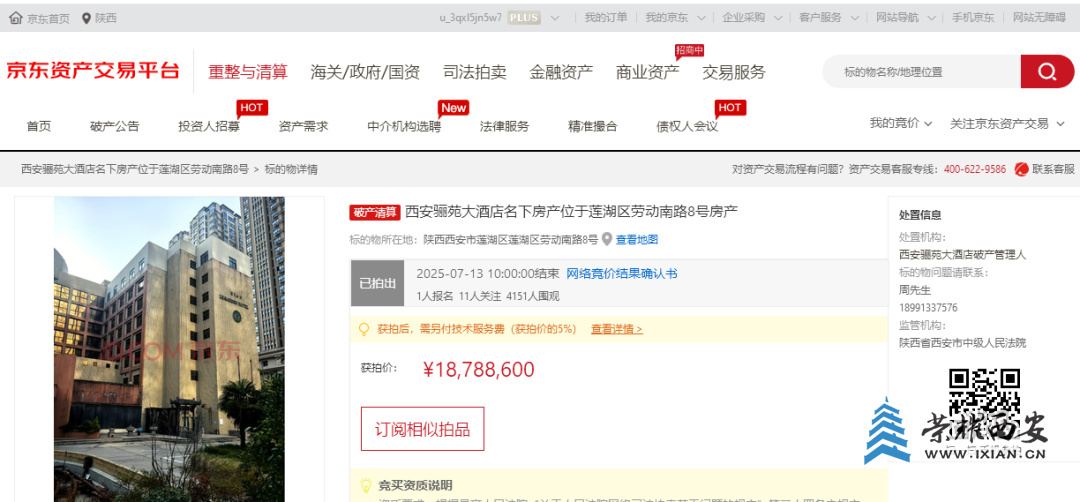Click the hotline number 400-622-9586
The width and height of the screenshot is (1080, 502).
[975, 169]
